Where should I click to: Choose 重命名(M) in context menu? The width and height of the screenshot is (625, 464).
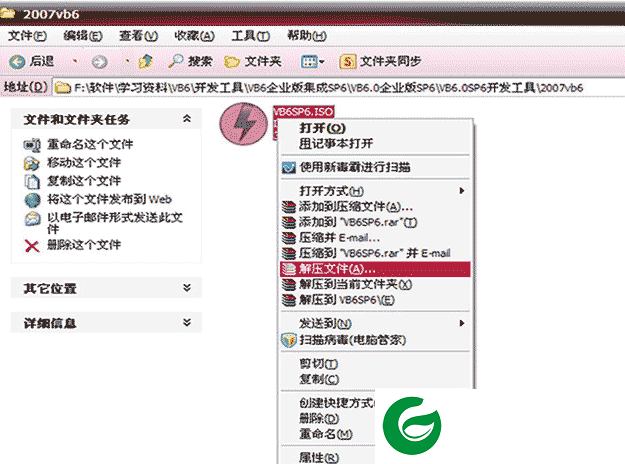326,434
